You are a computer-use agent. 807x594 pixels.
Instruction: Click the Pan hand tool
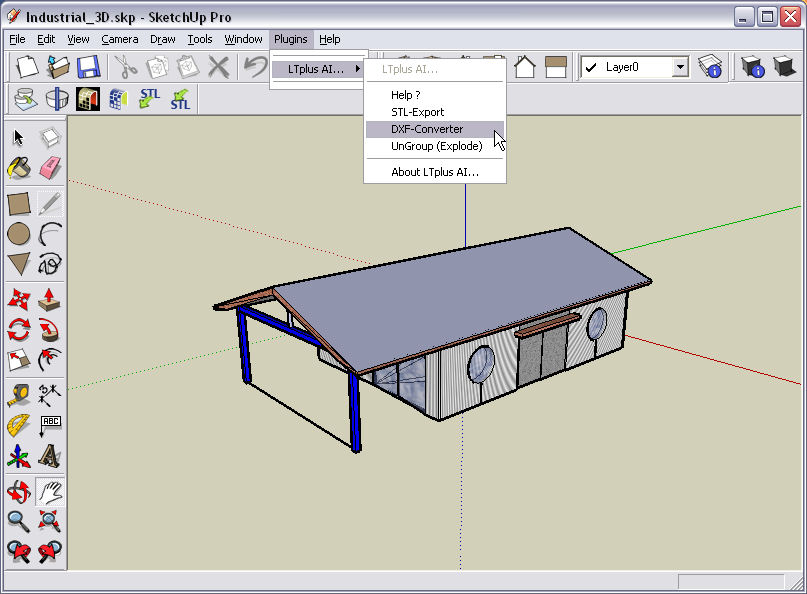pos(49,491)
